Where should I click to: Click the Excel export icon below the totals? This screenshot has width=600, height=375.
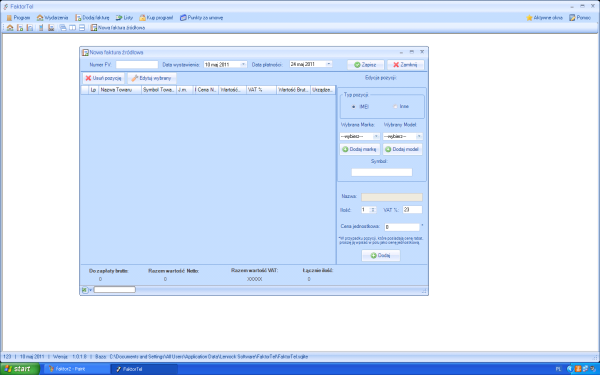tap(85, 290)
